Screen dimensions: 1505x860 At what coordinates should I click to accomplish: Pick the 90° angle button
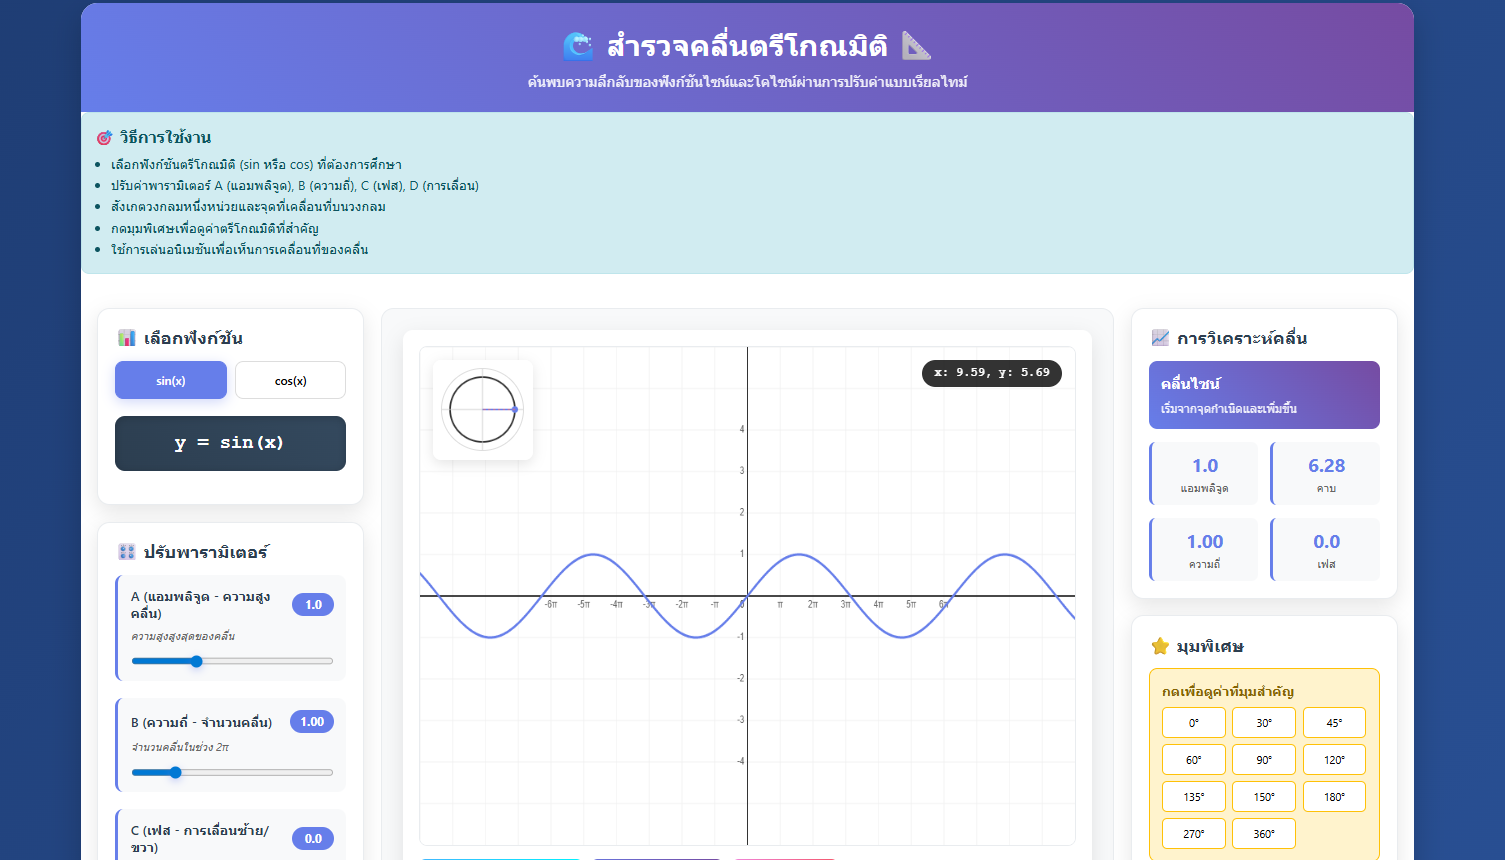coord(1264,760)
